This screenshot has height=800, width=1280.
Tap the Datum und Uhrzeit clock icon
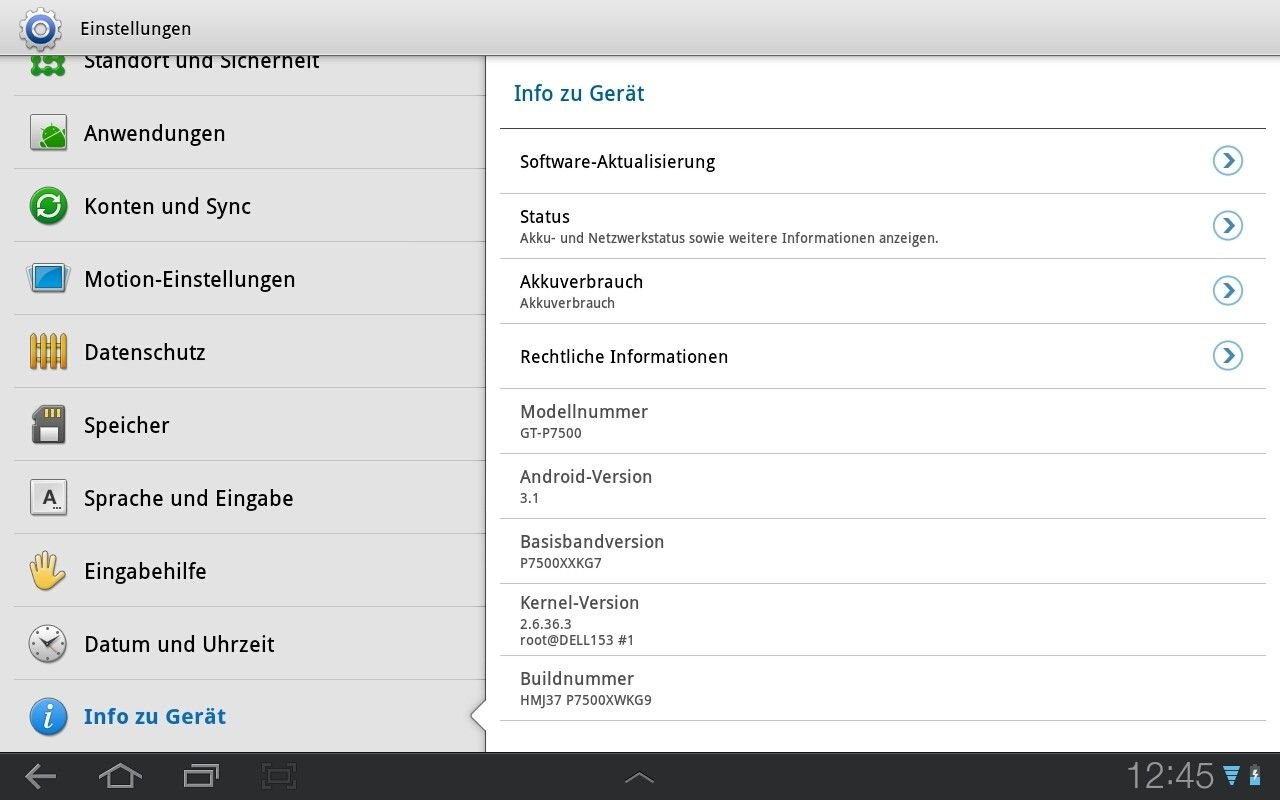48,644
